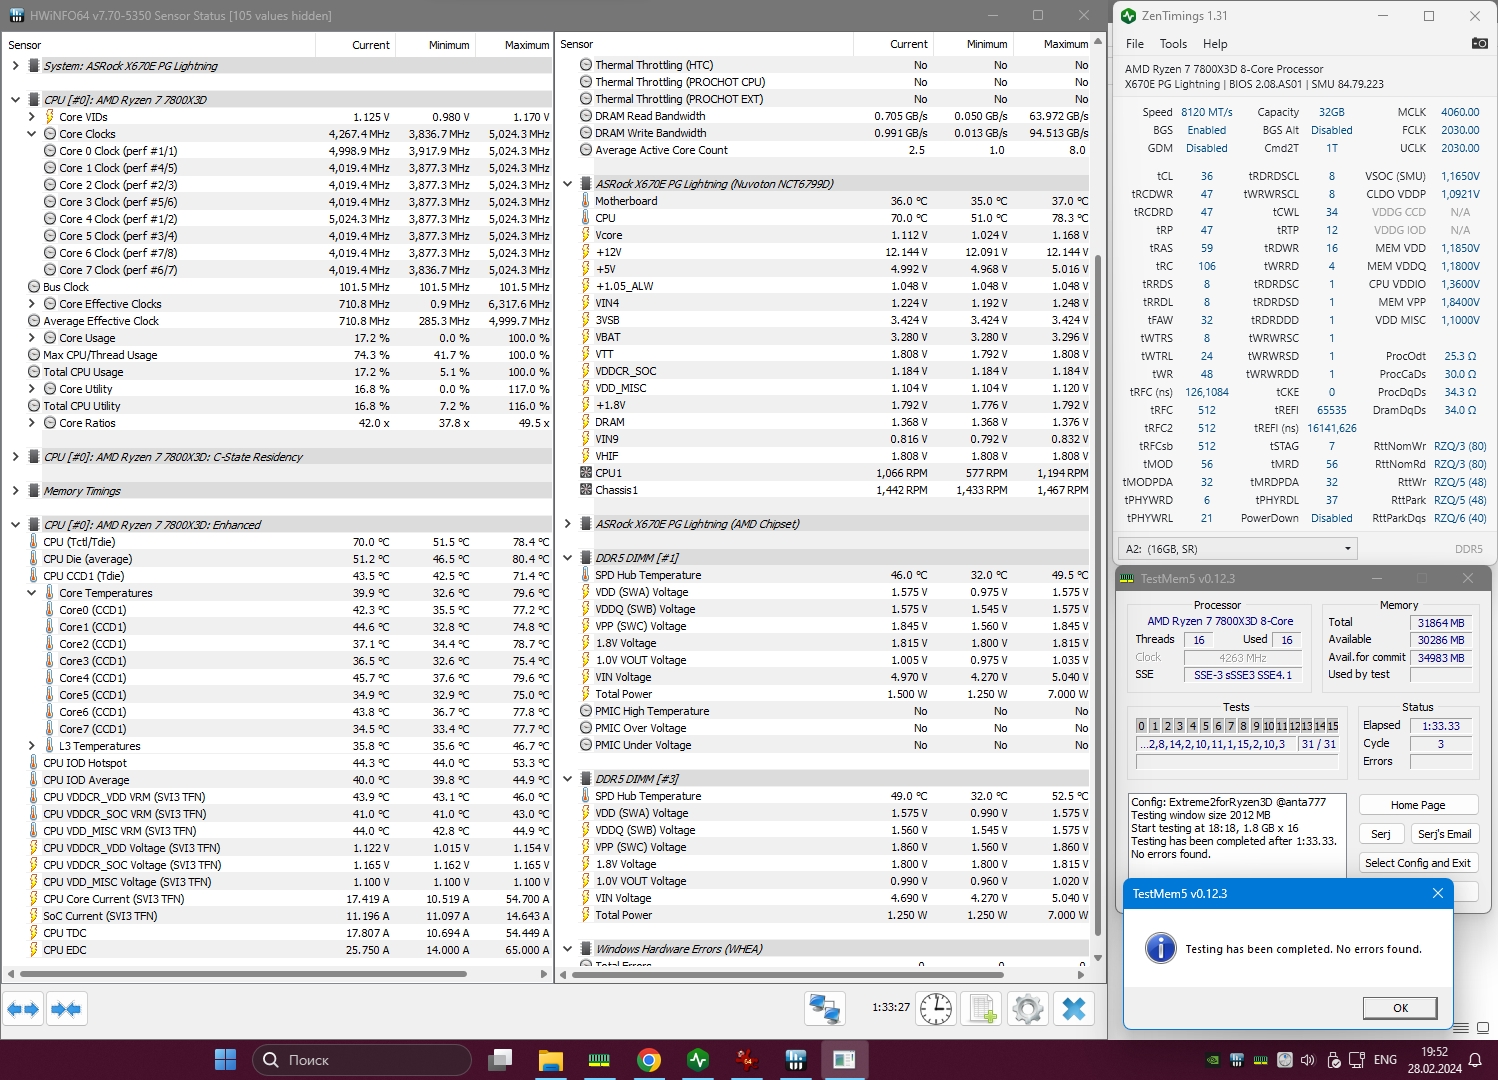
Task: Open the ZenTimings File menu
Action: pos(1135,44)
